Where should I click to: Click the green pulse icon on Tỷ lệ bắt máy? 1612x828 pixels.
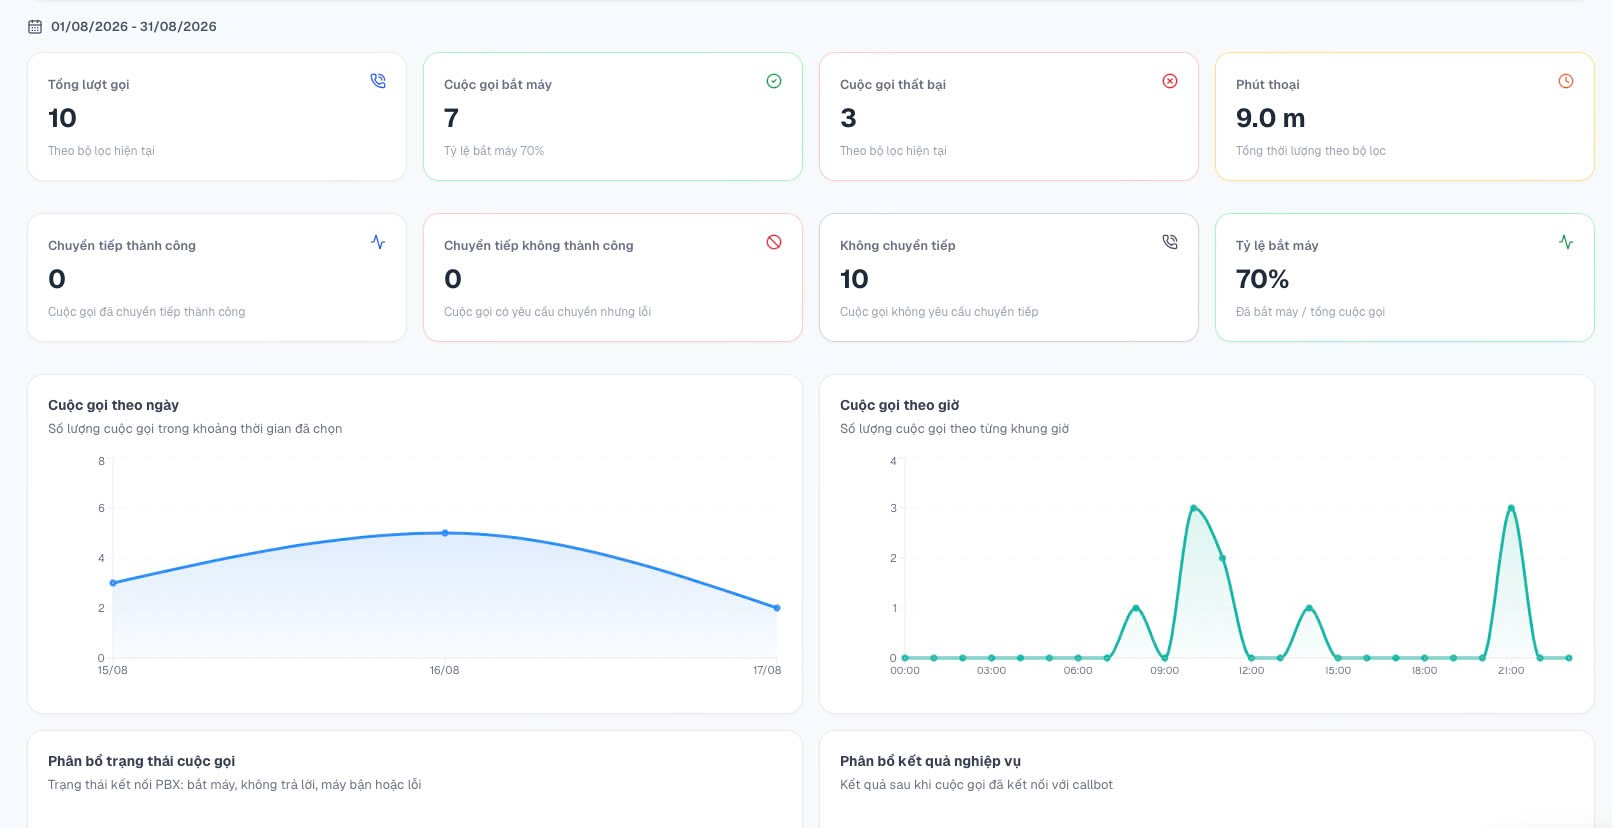1566,242
